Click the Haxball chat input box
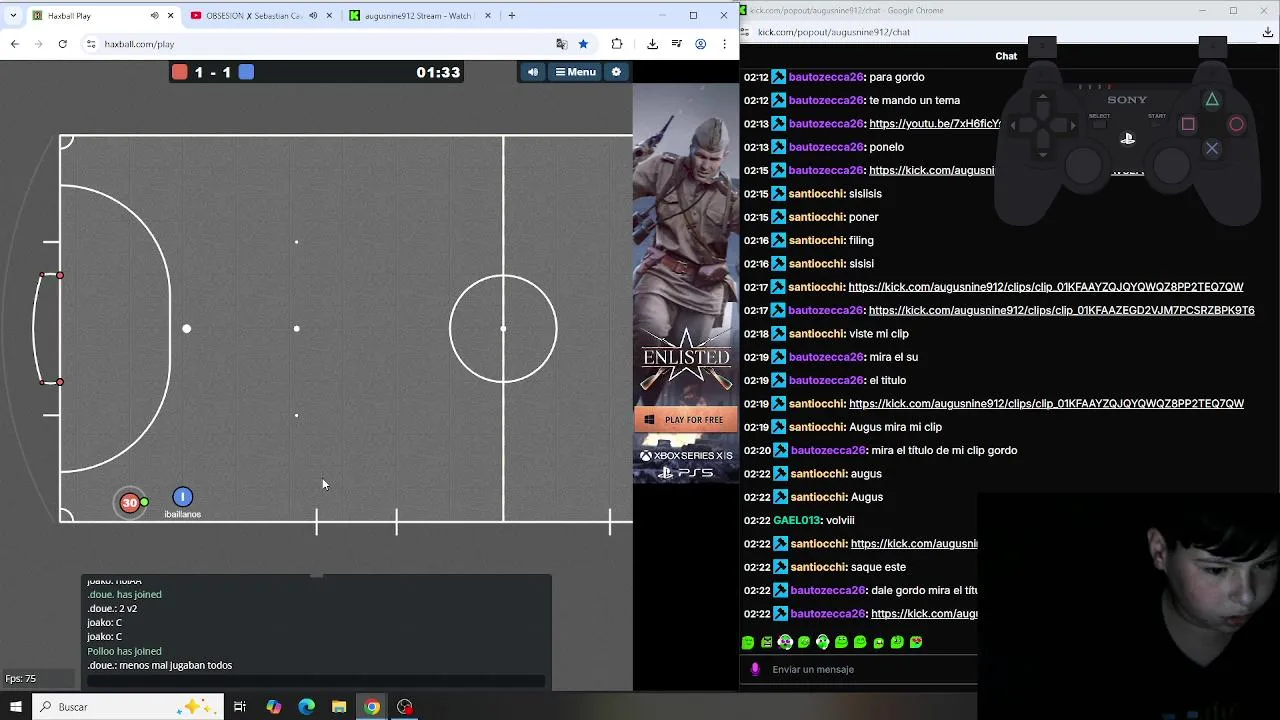 [x=316, y=681]
